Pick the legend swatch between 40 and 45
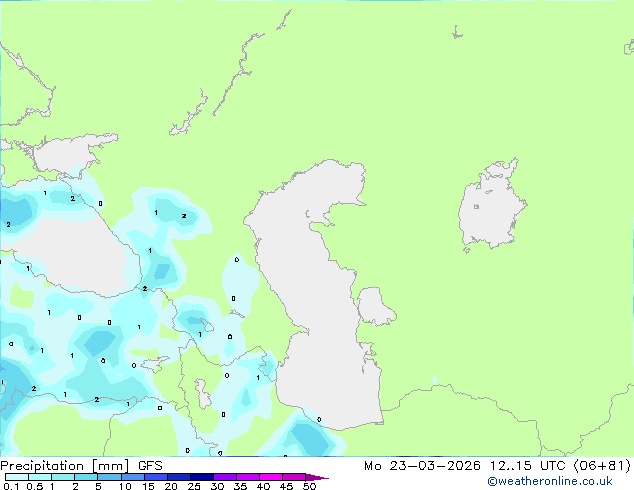Viewport: 634px width, 490px height. point(271,477)
